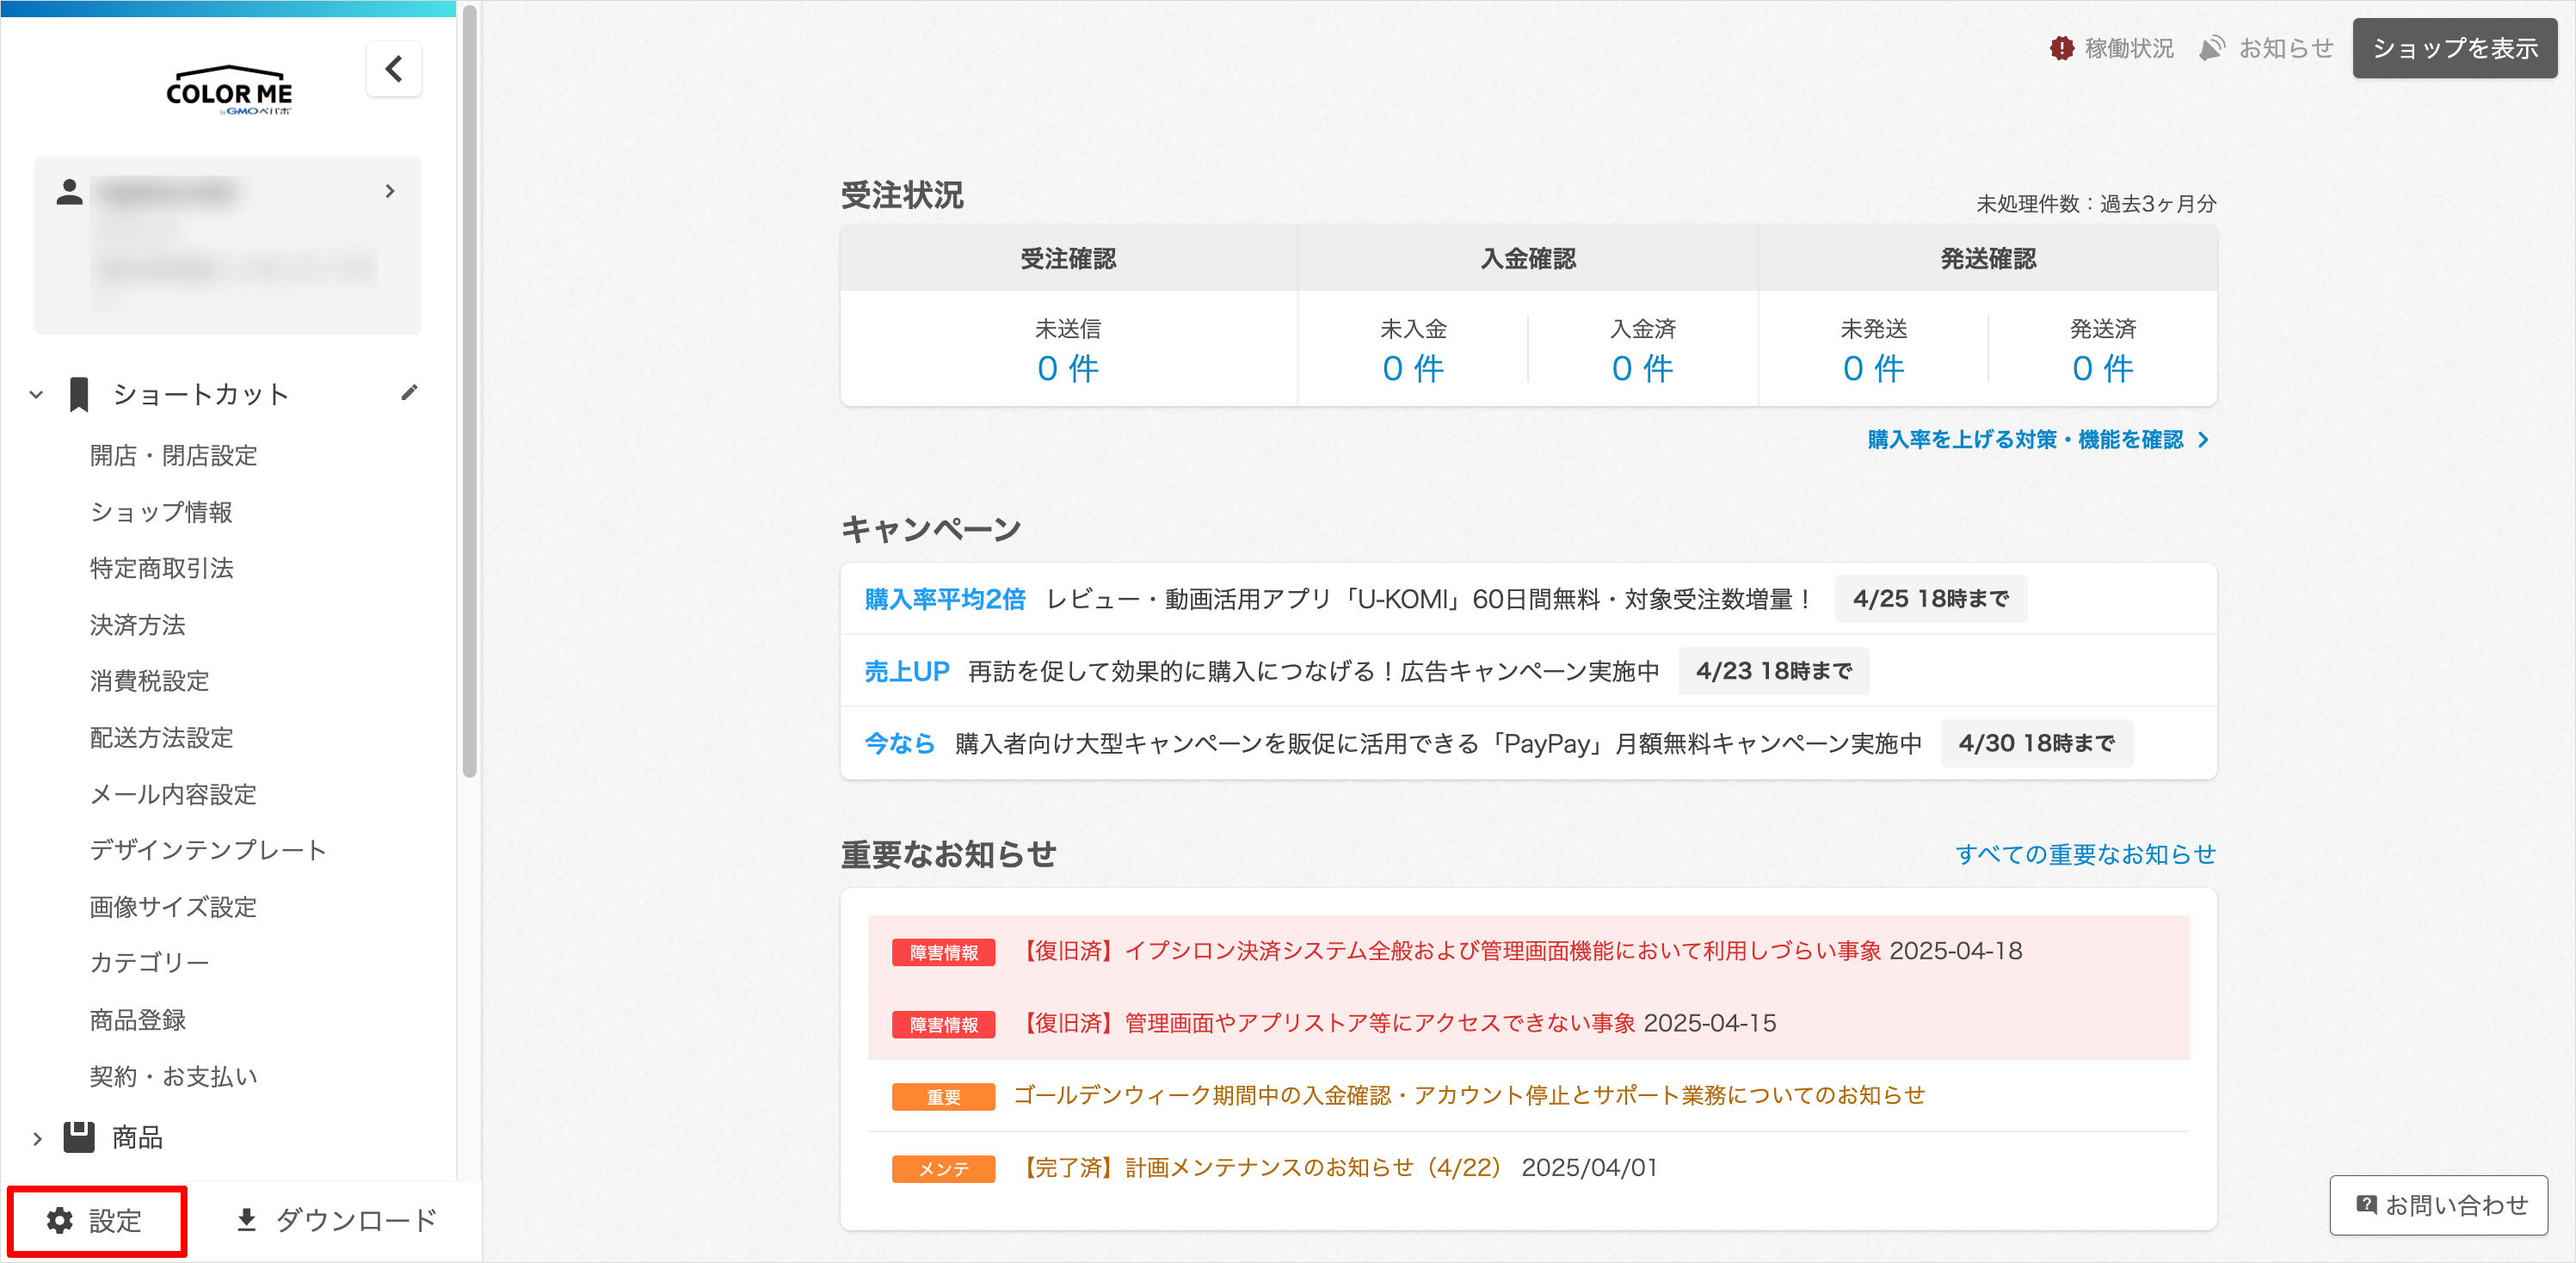
Task: Click the ショップを表示 button
Action: pyautogui.click(x=2454, y=48)
